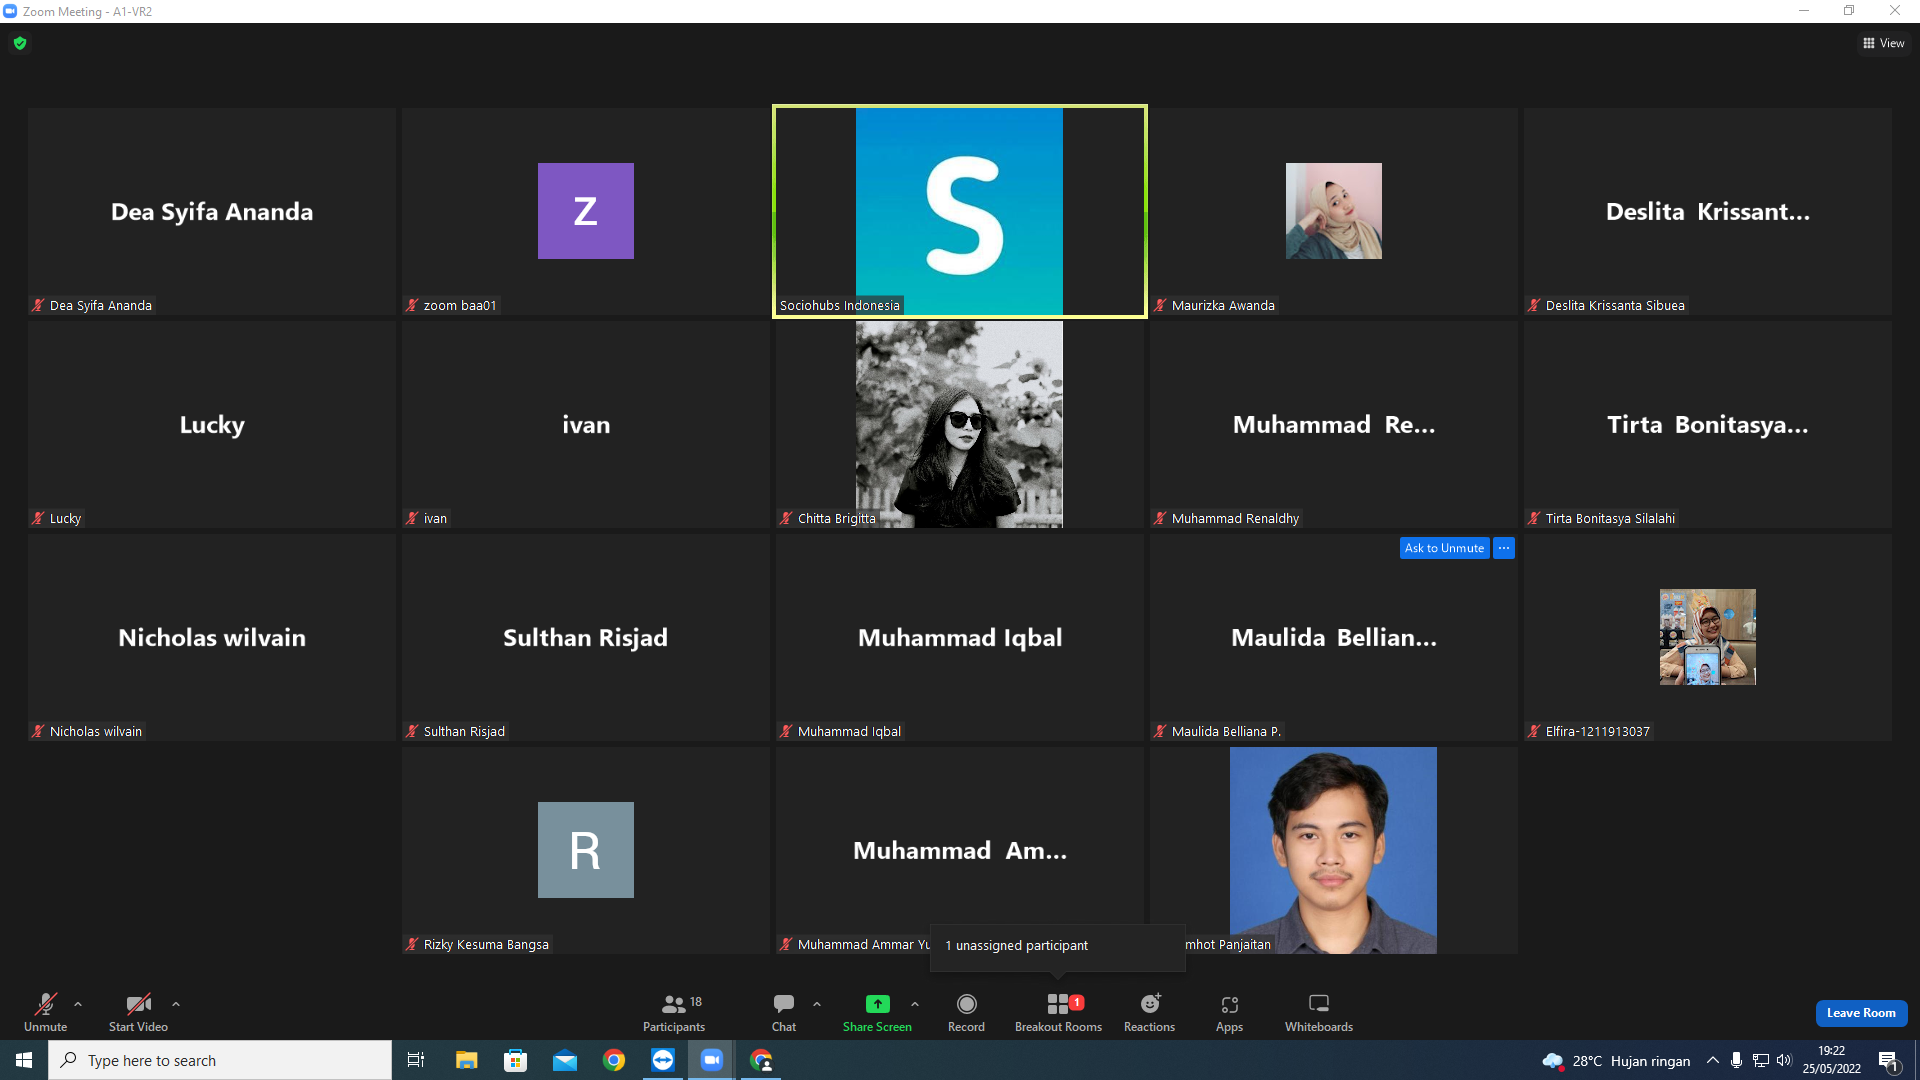Unmute the microphone in Zoom toolbar

point(46,1012)
